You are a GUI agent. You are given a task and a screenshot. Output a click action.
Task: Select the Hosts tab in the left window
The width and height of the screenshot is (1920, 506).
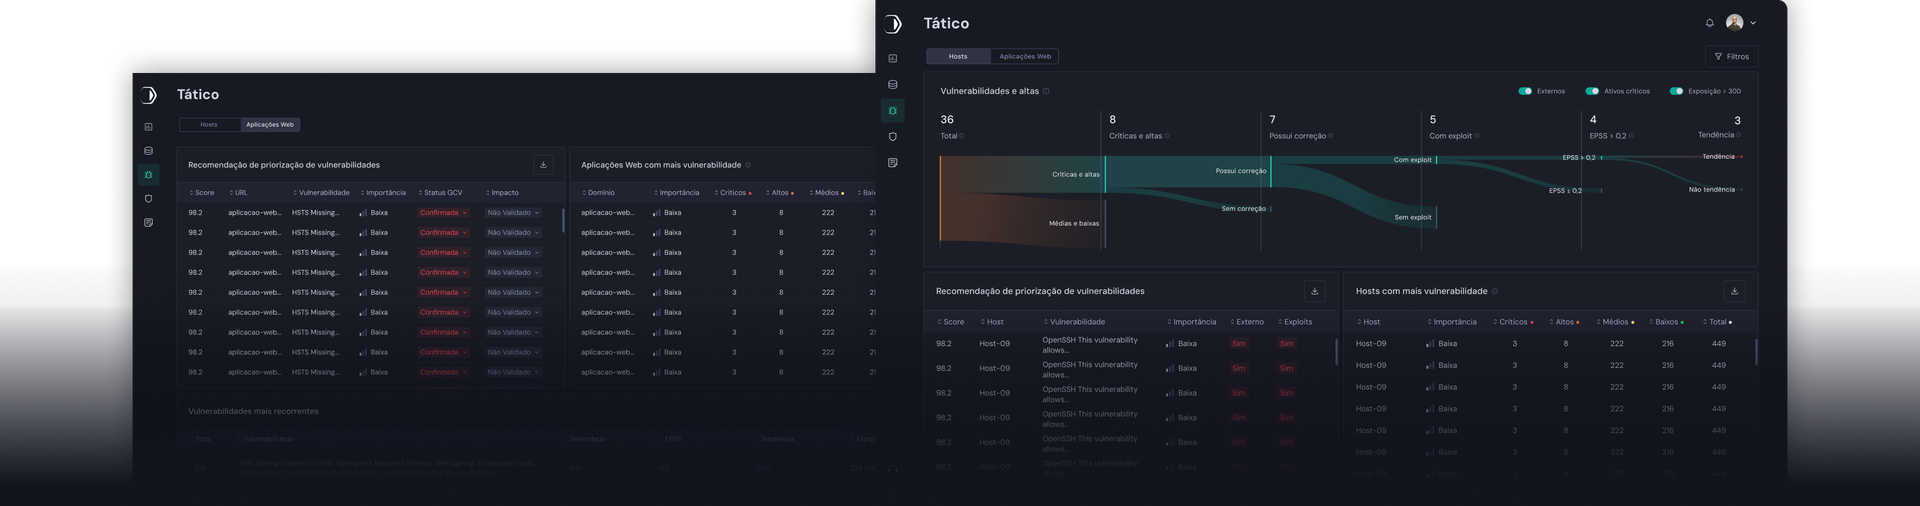pyautogui.click(x=209, y=125)
